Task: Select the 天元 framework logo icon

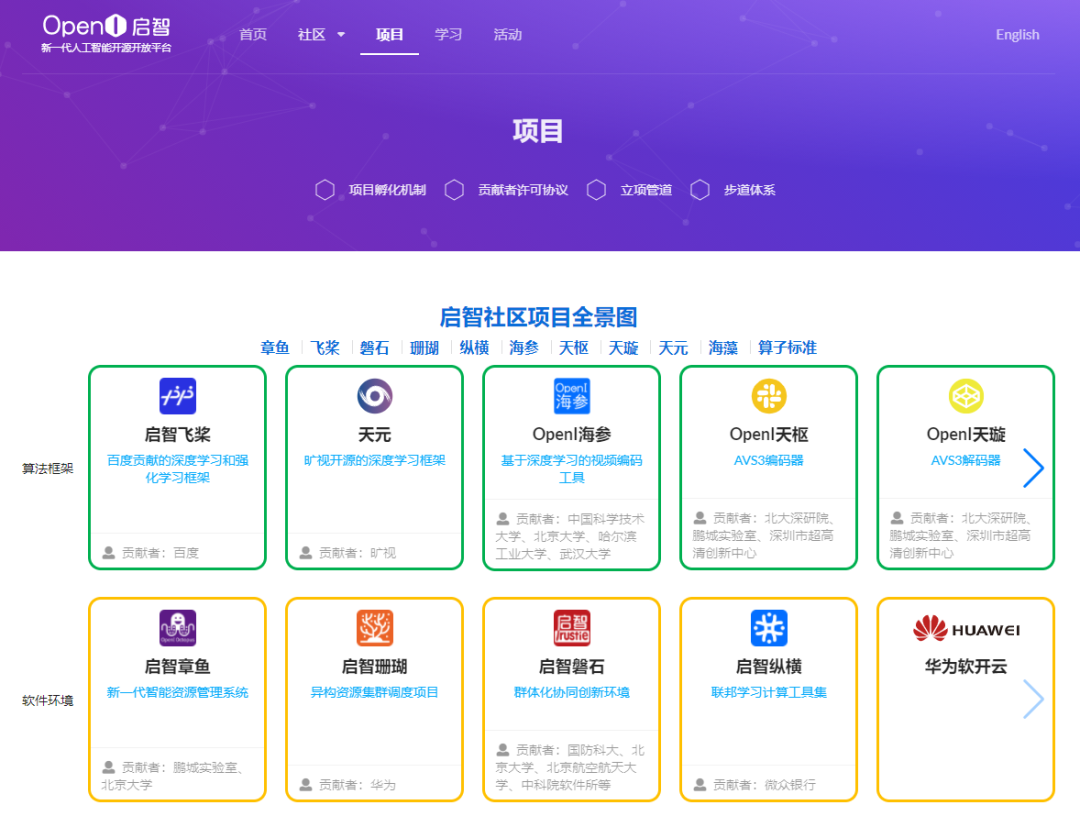Action: coord(373,396)
